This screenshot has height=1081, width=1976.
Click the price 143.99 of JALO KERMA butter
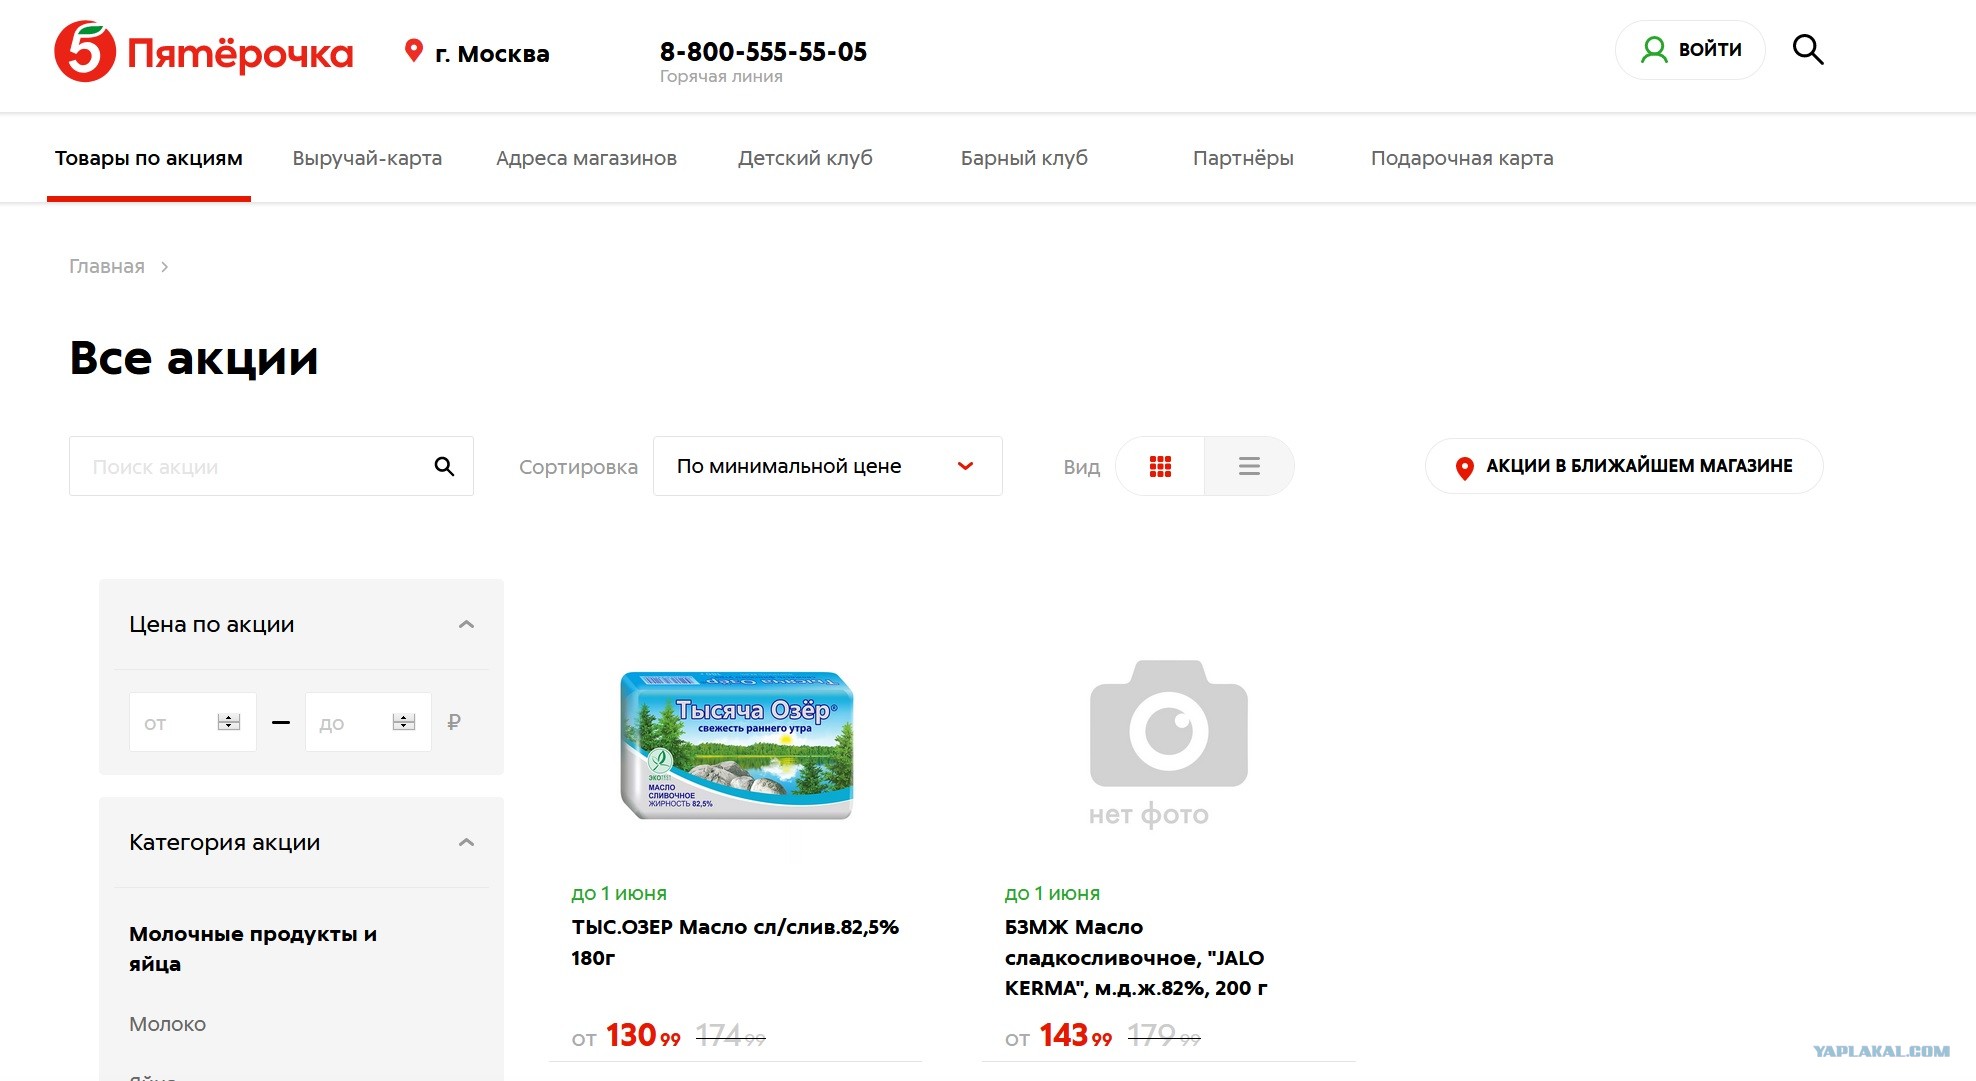tap(1076, 1035)
